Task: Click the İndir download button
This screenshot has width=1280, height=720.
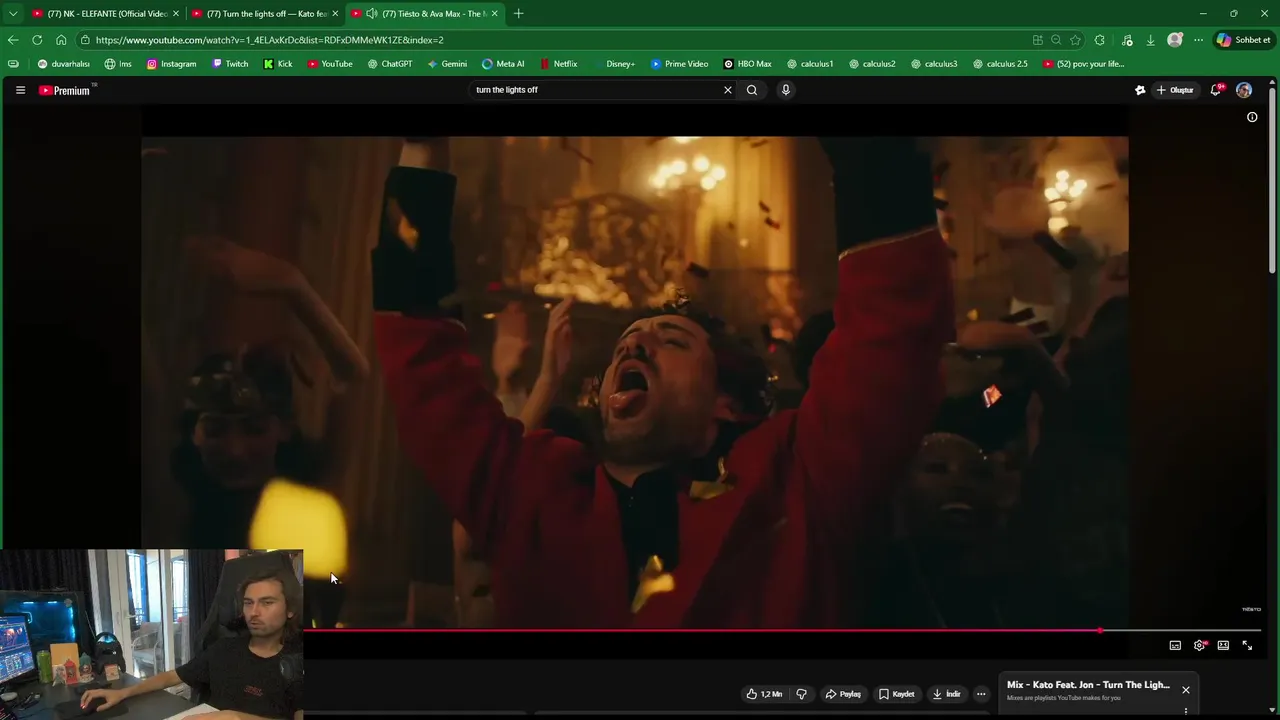Action: point(946,694)
